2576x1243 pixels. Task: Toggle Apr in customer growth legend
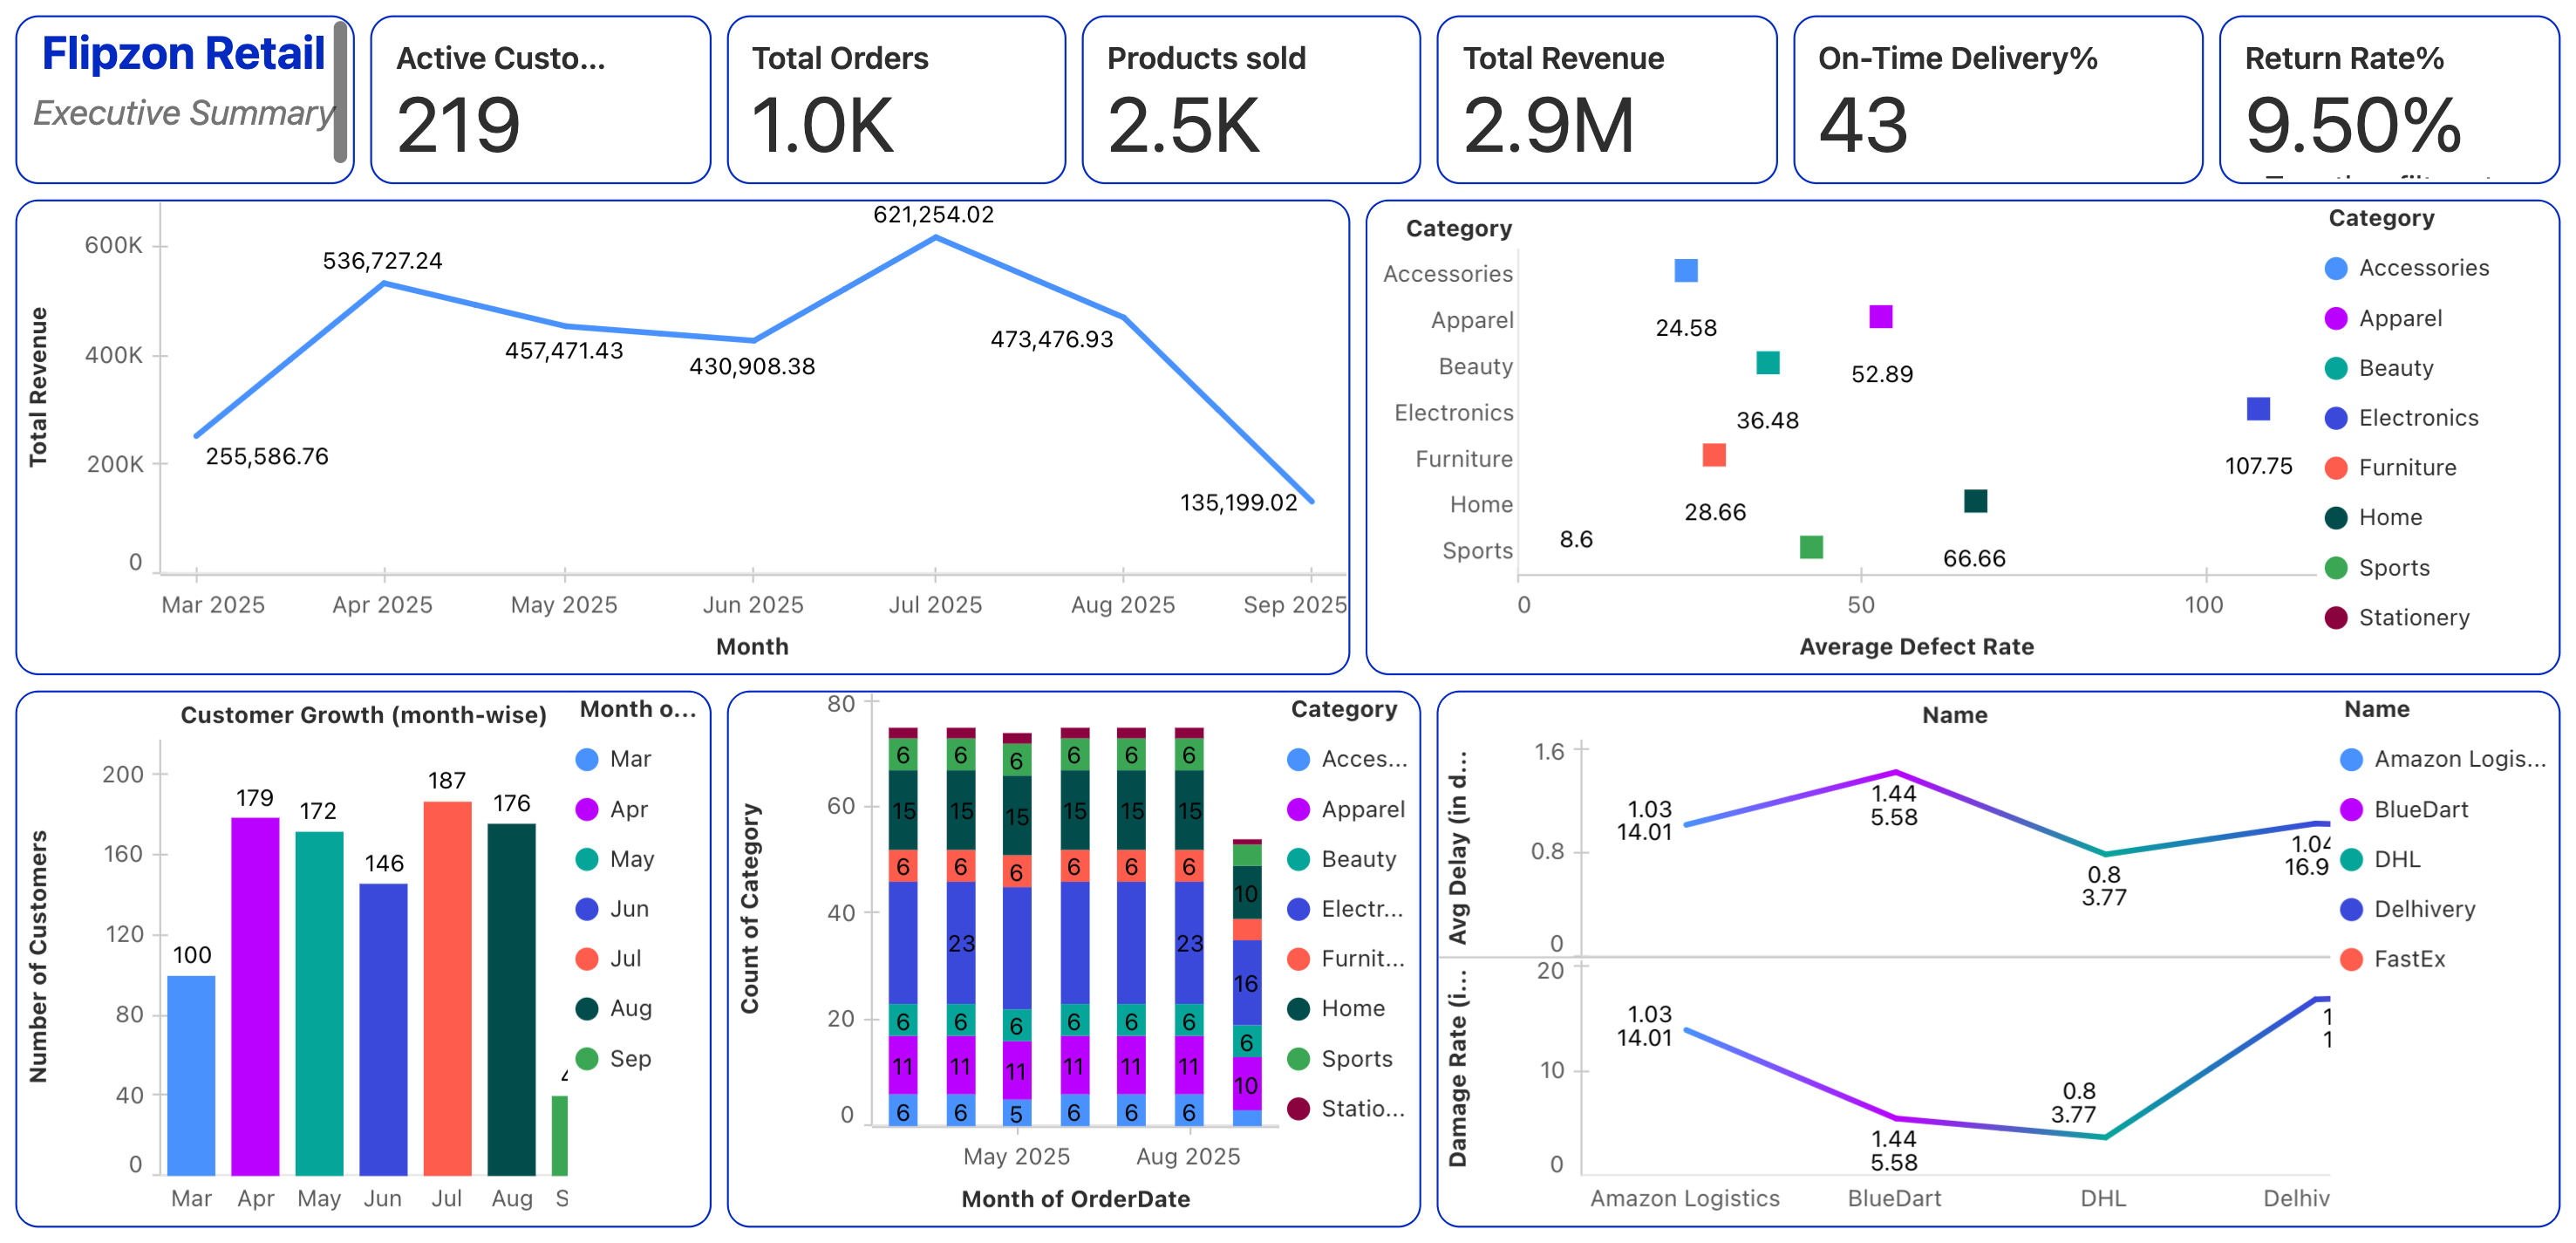(628, 809)
